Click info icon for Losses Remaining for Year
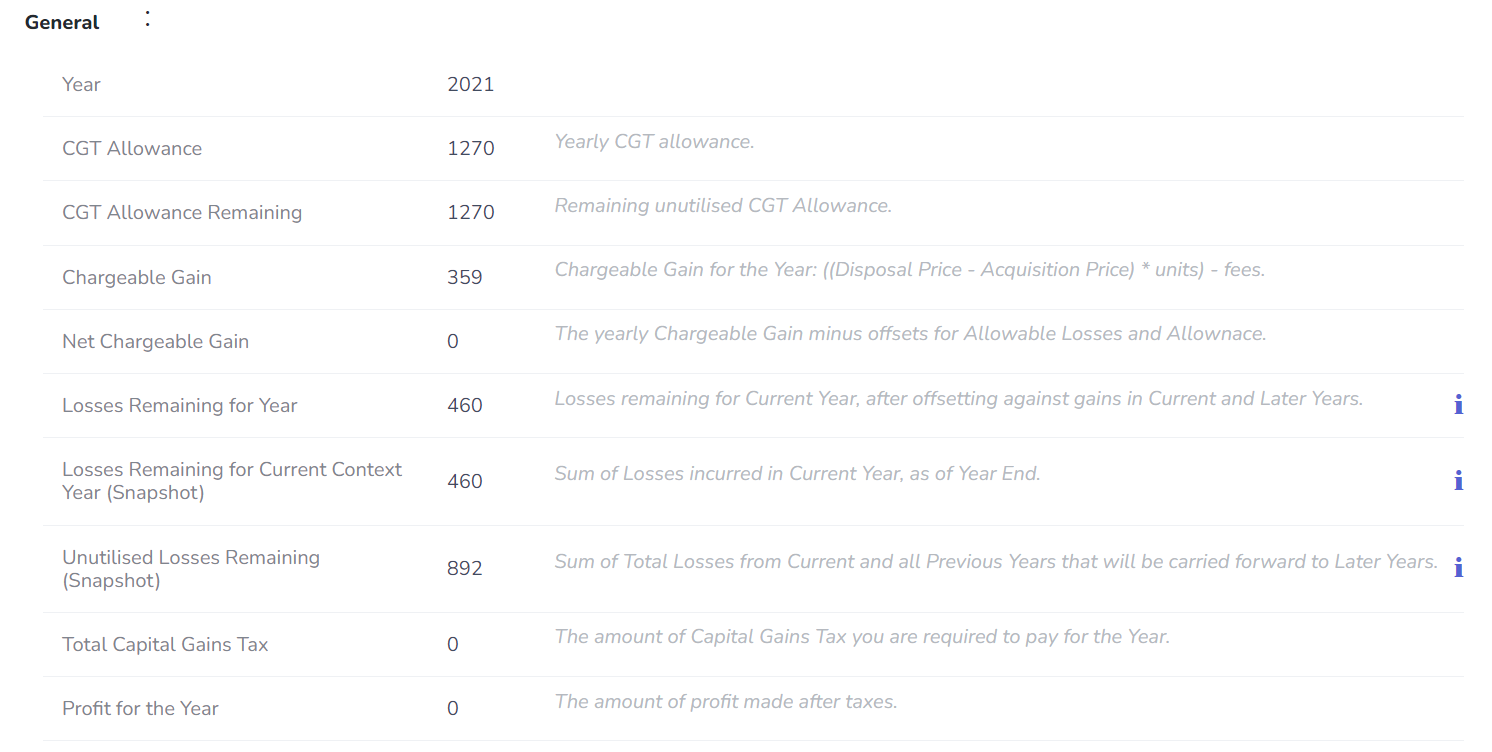 [x=1458, y=405]
